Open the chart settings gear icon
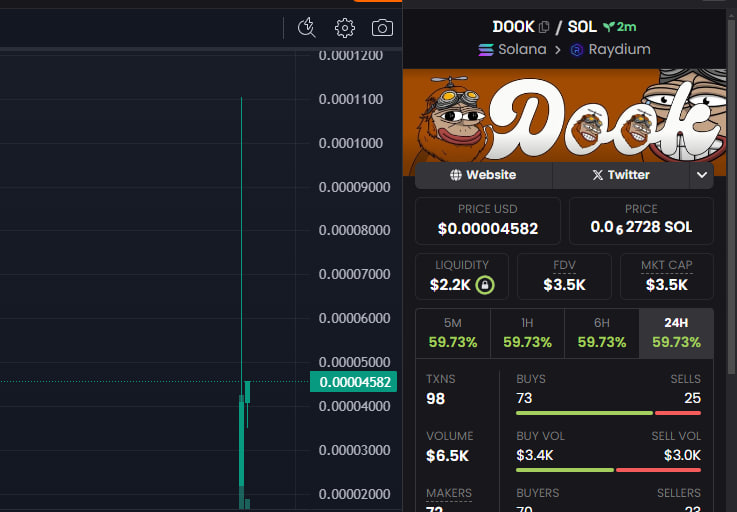The height and width of the screenshot is (512, 737). point(345,28)
